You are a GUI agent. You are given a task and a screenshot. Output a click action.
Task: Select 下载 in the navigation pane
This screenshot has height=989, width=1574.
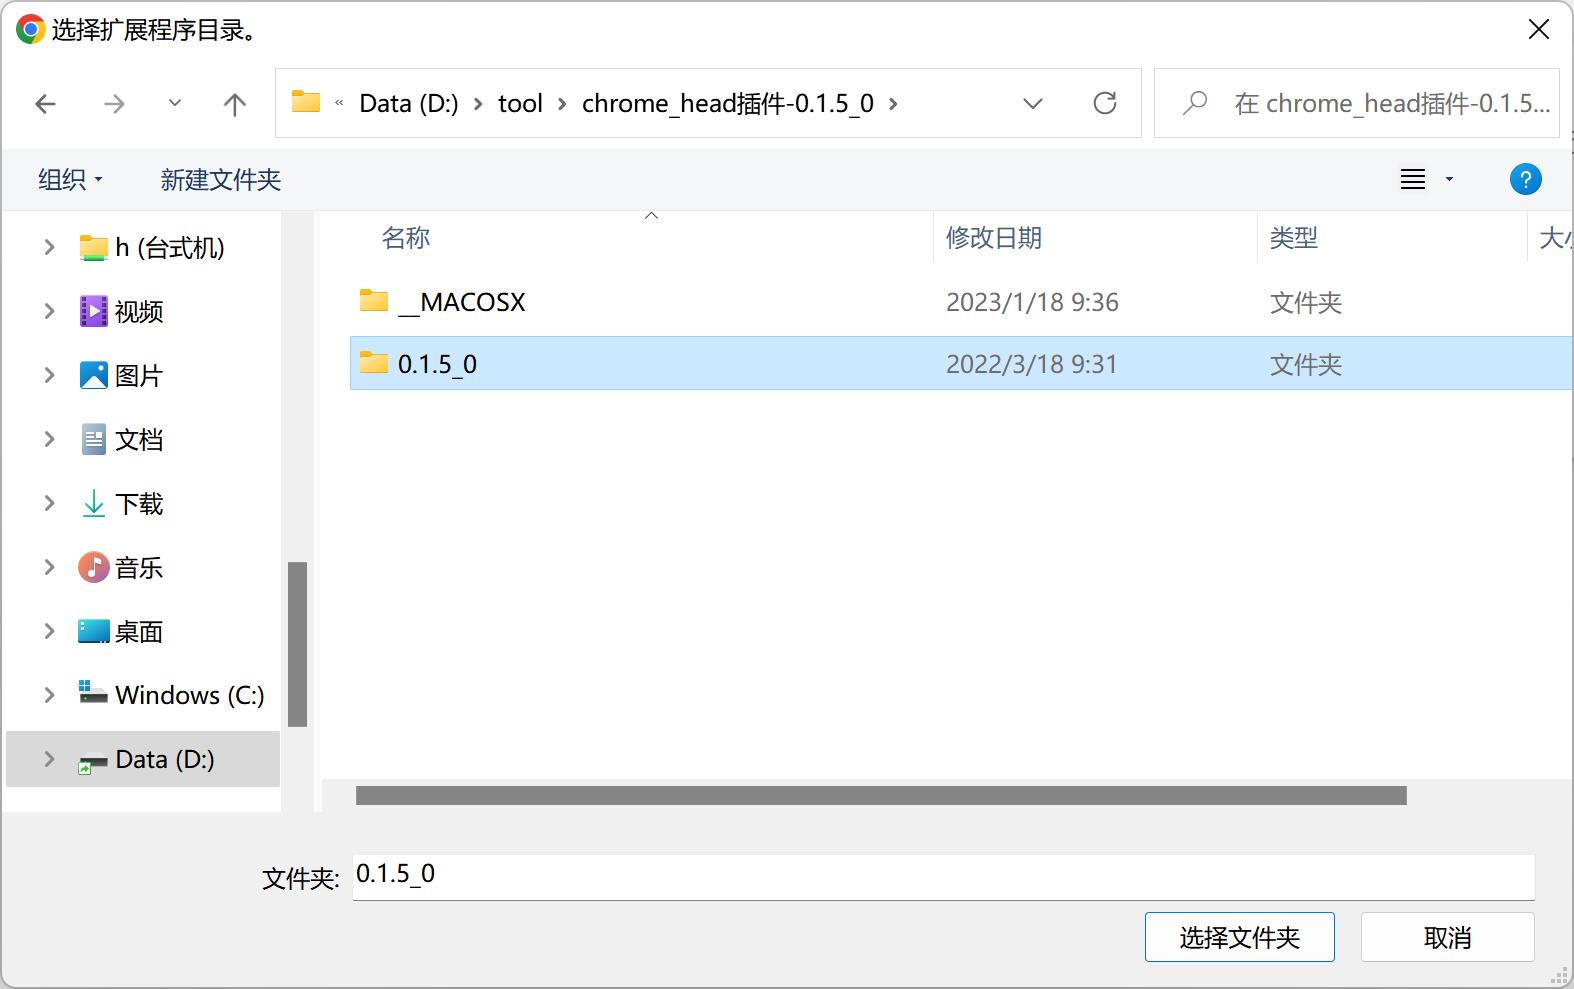point(121,503)
